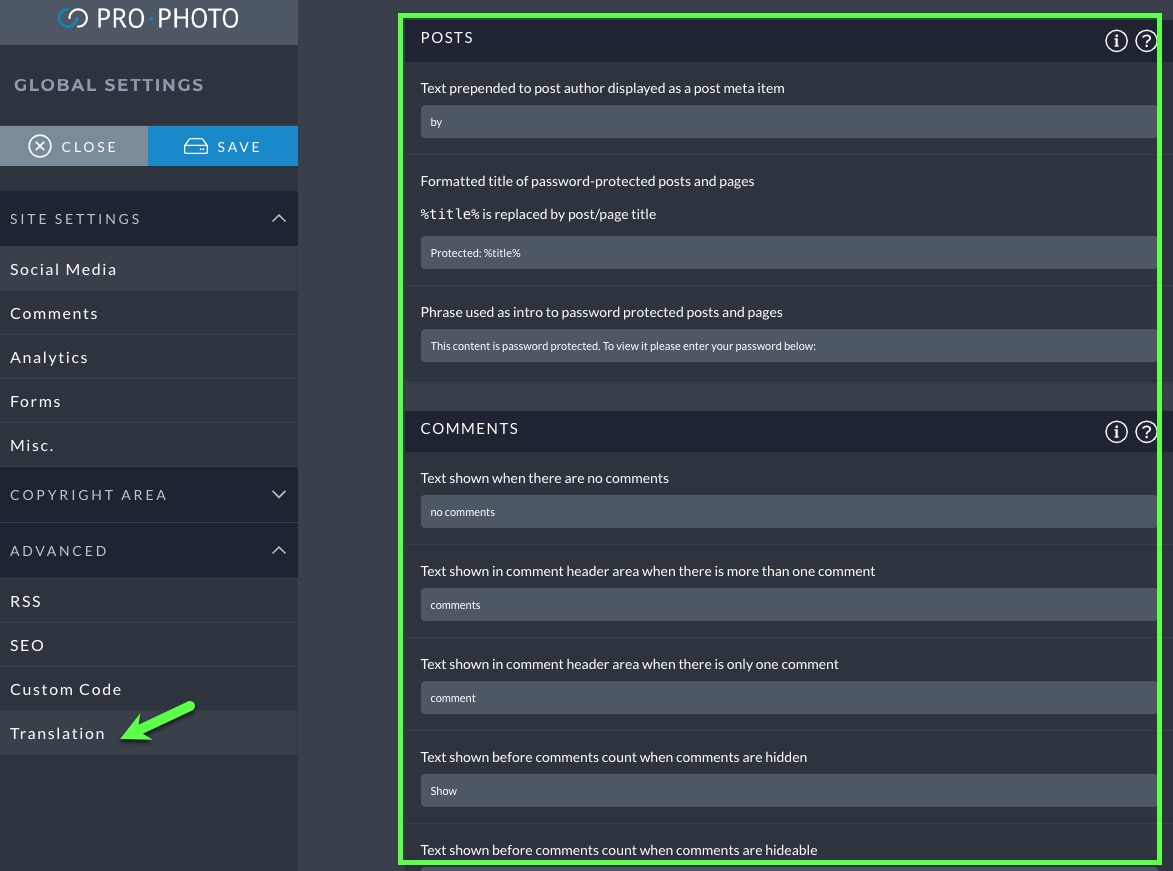
Task: Click info icon in Comments header
Action: point(1116,432)
